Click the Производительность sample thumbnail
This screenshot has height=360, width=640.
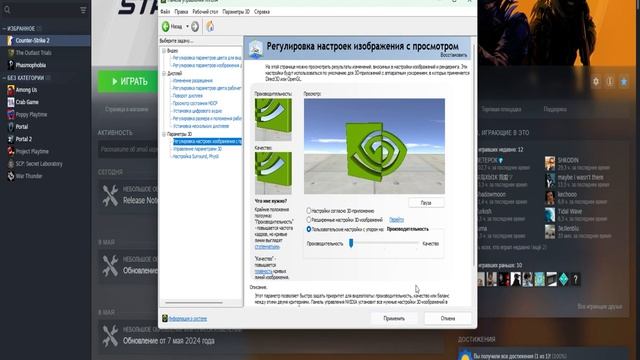pos(273,119)
